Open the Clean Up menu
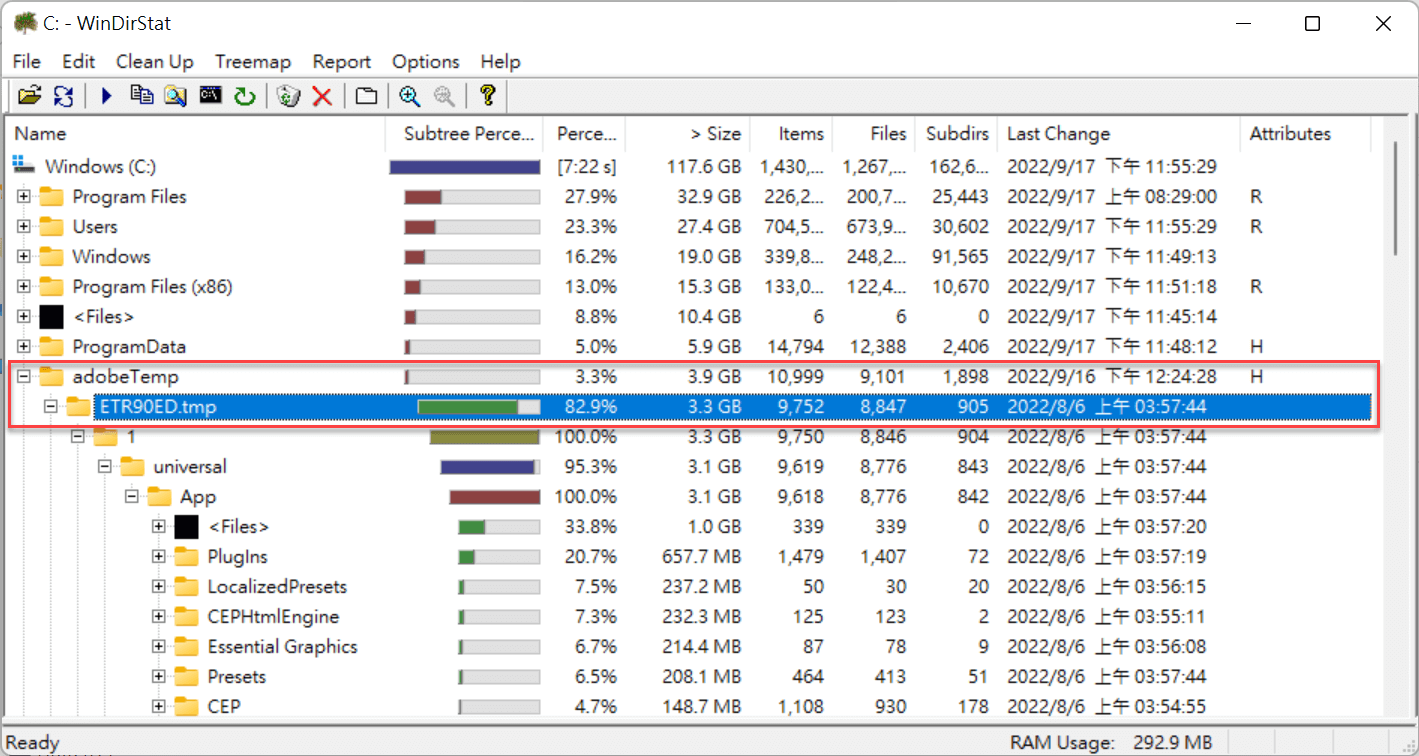This screenshot has height=756, width=1419. click(155, 62)
